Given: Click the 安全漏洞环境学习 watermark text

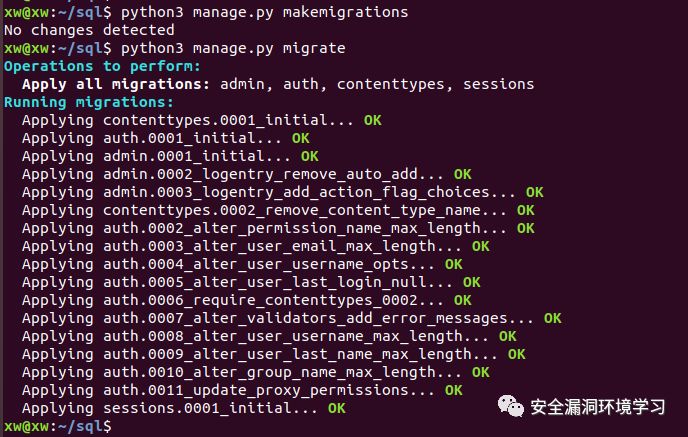Looking at the screenshot, I should tap(598, 407).
